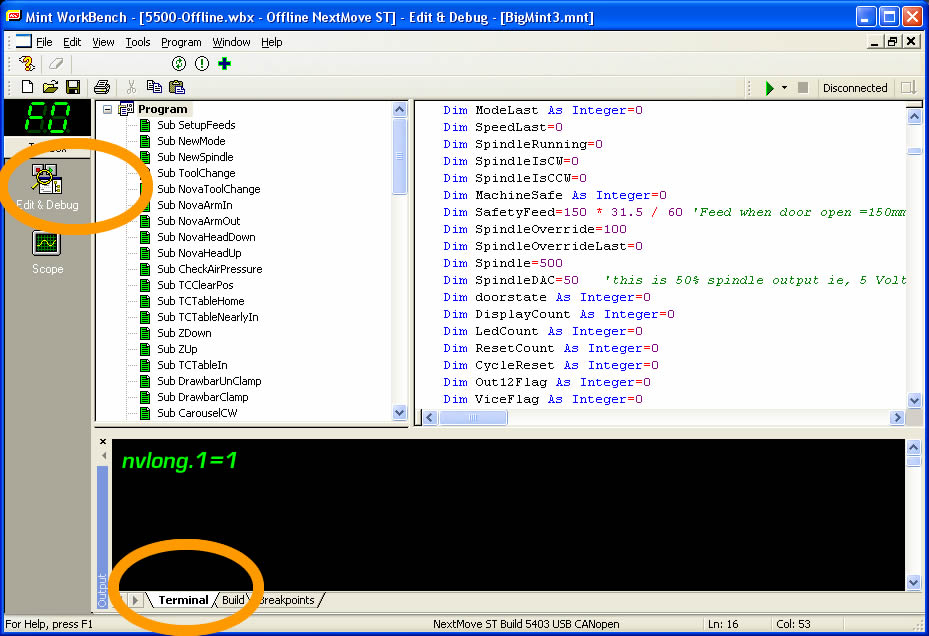This screenshot has height=636, width=929.
Task: Click the tab scroll right arrow beside Terminal
Action: coord(136,600)
